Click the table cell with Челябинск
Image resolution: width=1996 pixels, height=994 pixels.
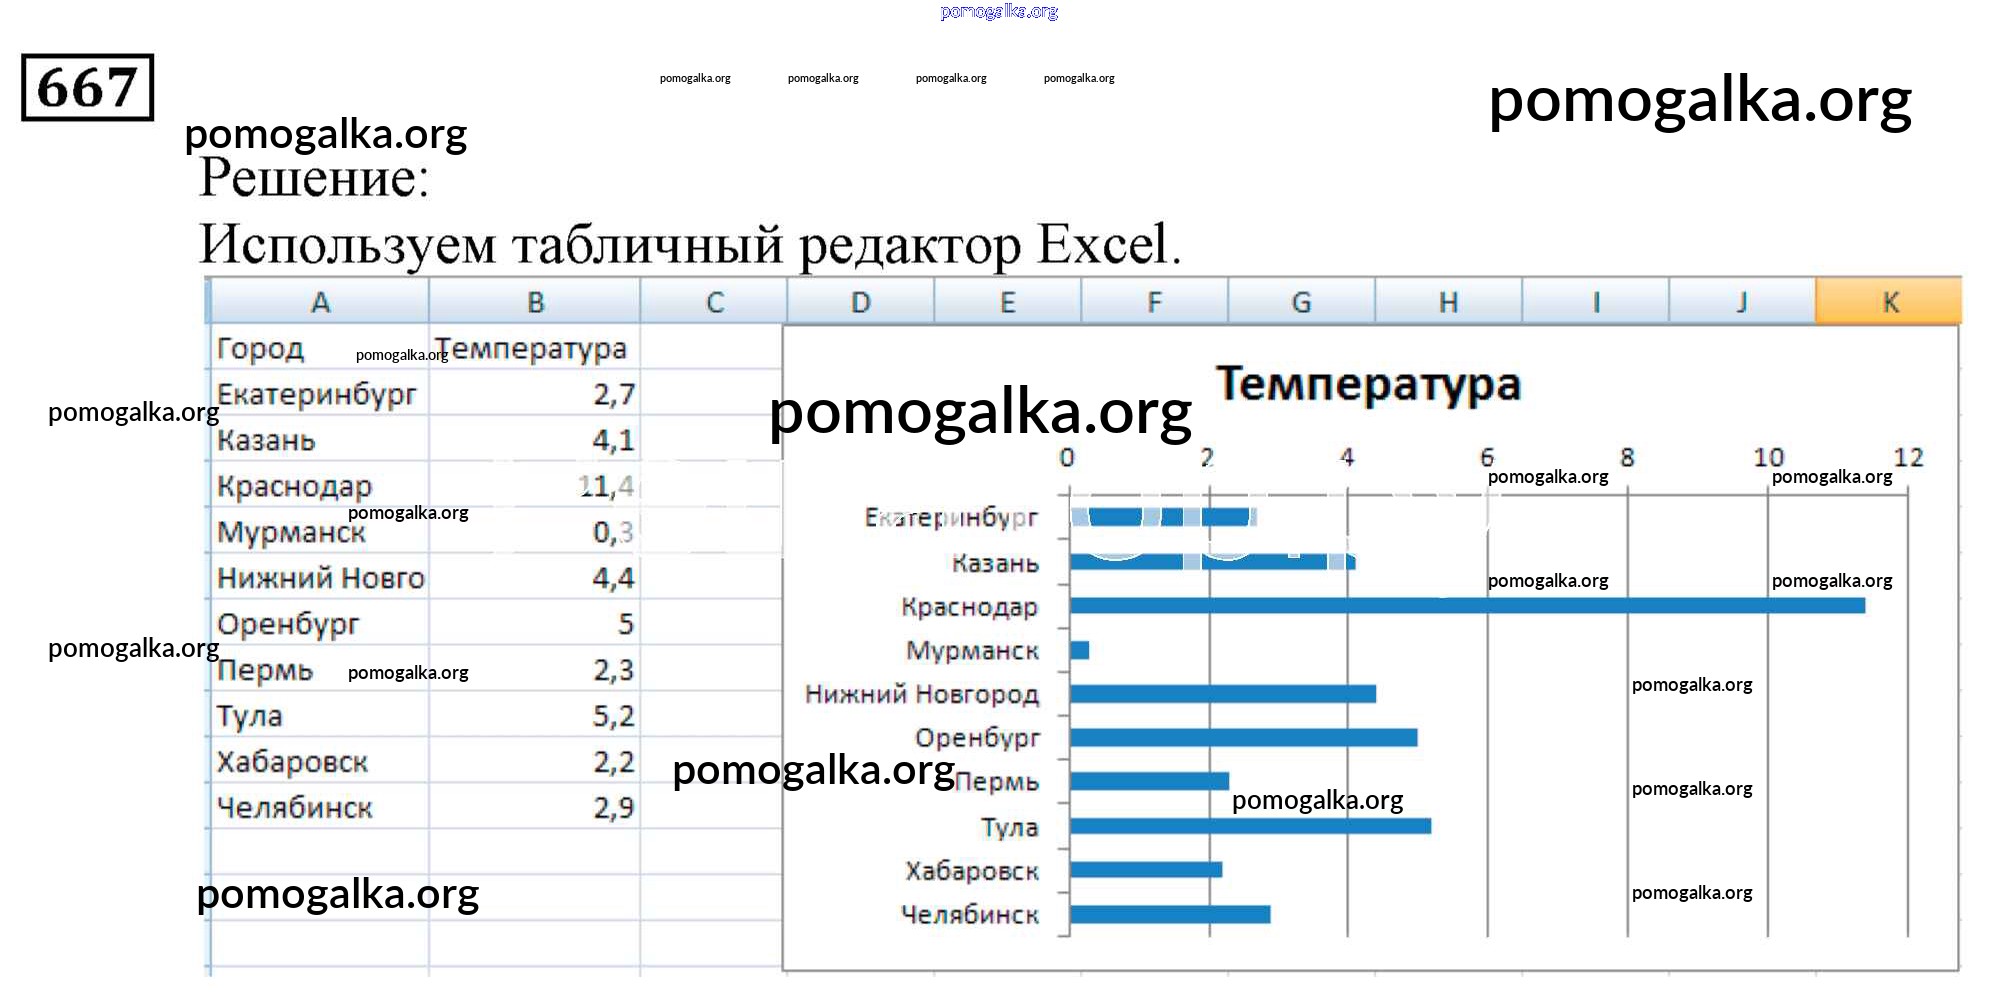pyautogui.click(x=295, y=808)
